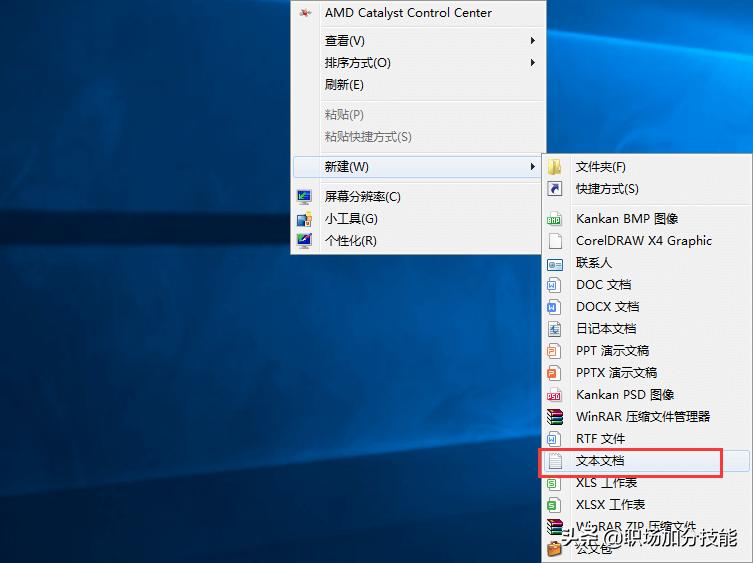Click the screen resolution monitor icon
Screen dimensions: 753x563
pos(304,196)
